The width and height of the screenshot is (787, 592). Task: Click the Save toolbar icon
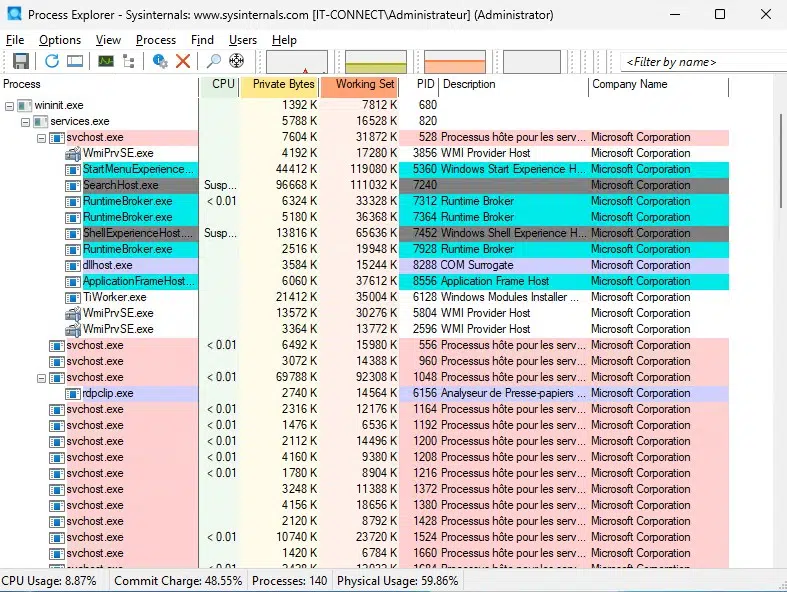click(x=20, y=61)
